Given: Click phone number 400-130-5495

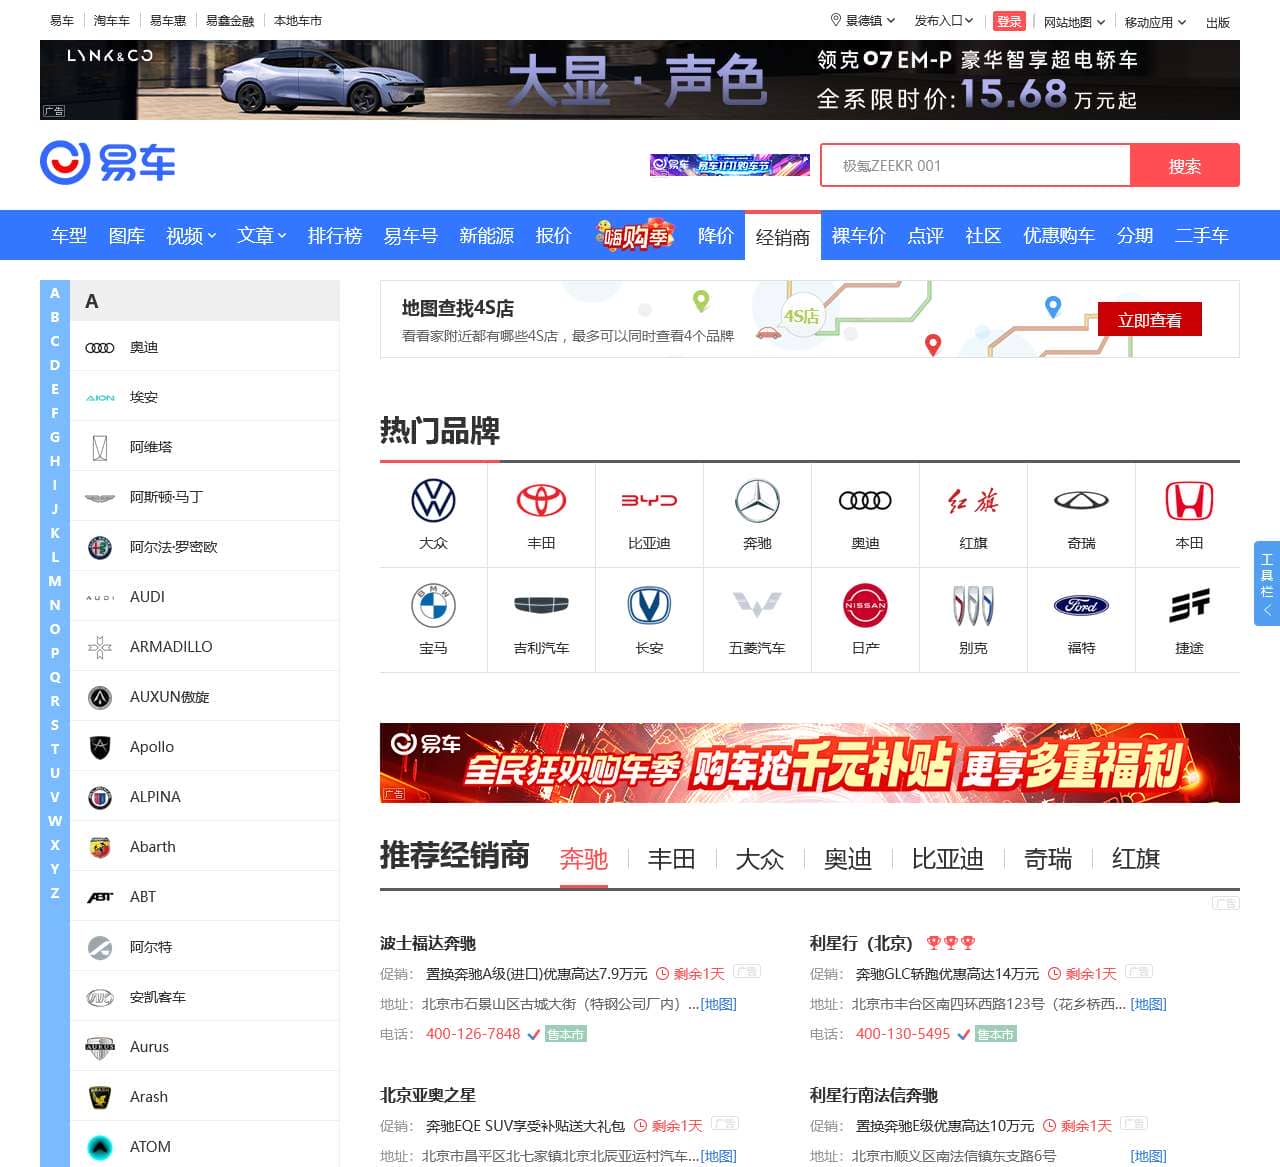Looking at the screenshot, I should pyautogui.click(x=903, y=1034).
